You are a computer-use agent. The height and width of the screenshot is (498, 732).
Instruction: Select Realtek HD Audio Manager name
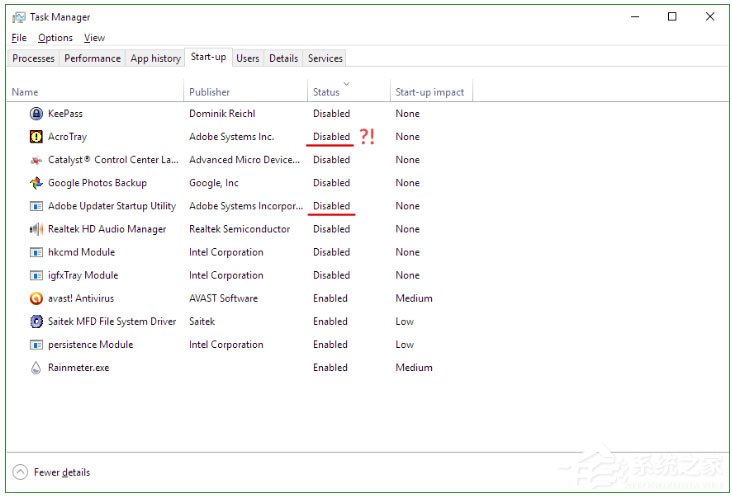tap(107, 229)
